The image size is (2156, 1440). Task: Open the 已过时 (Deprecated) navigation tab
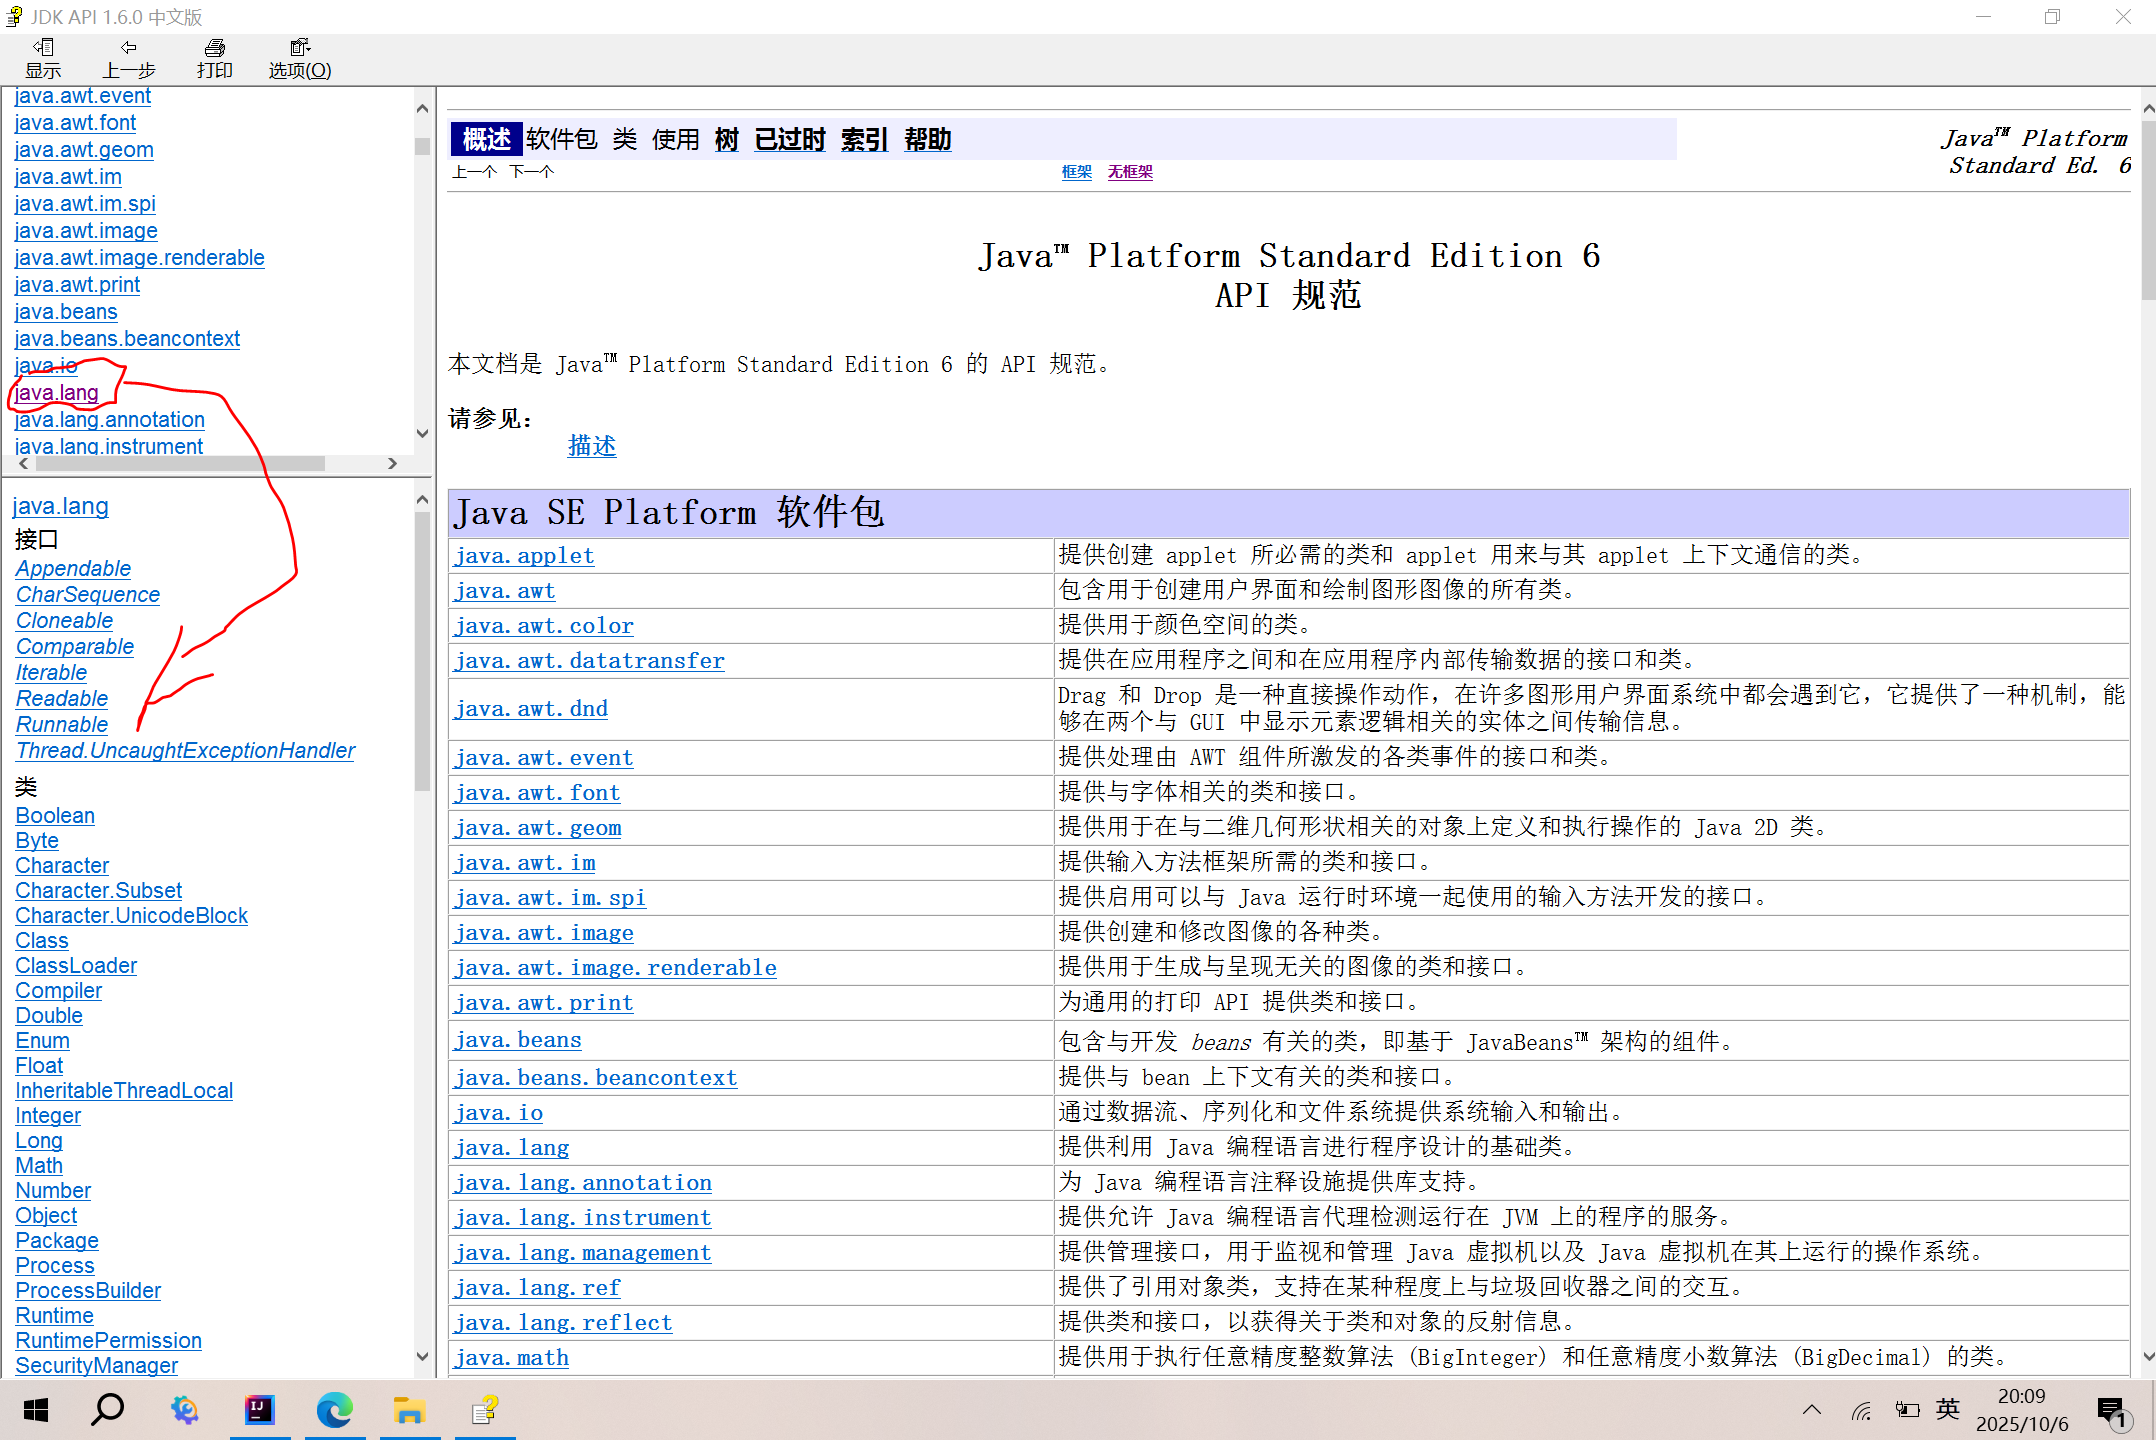click(790, 140)
